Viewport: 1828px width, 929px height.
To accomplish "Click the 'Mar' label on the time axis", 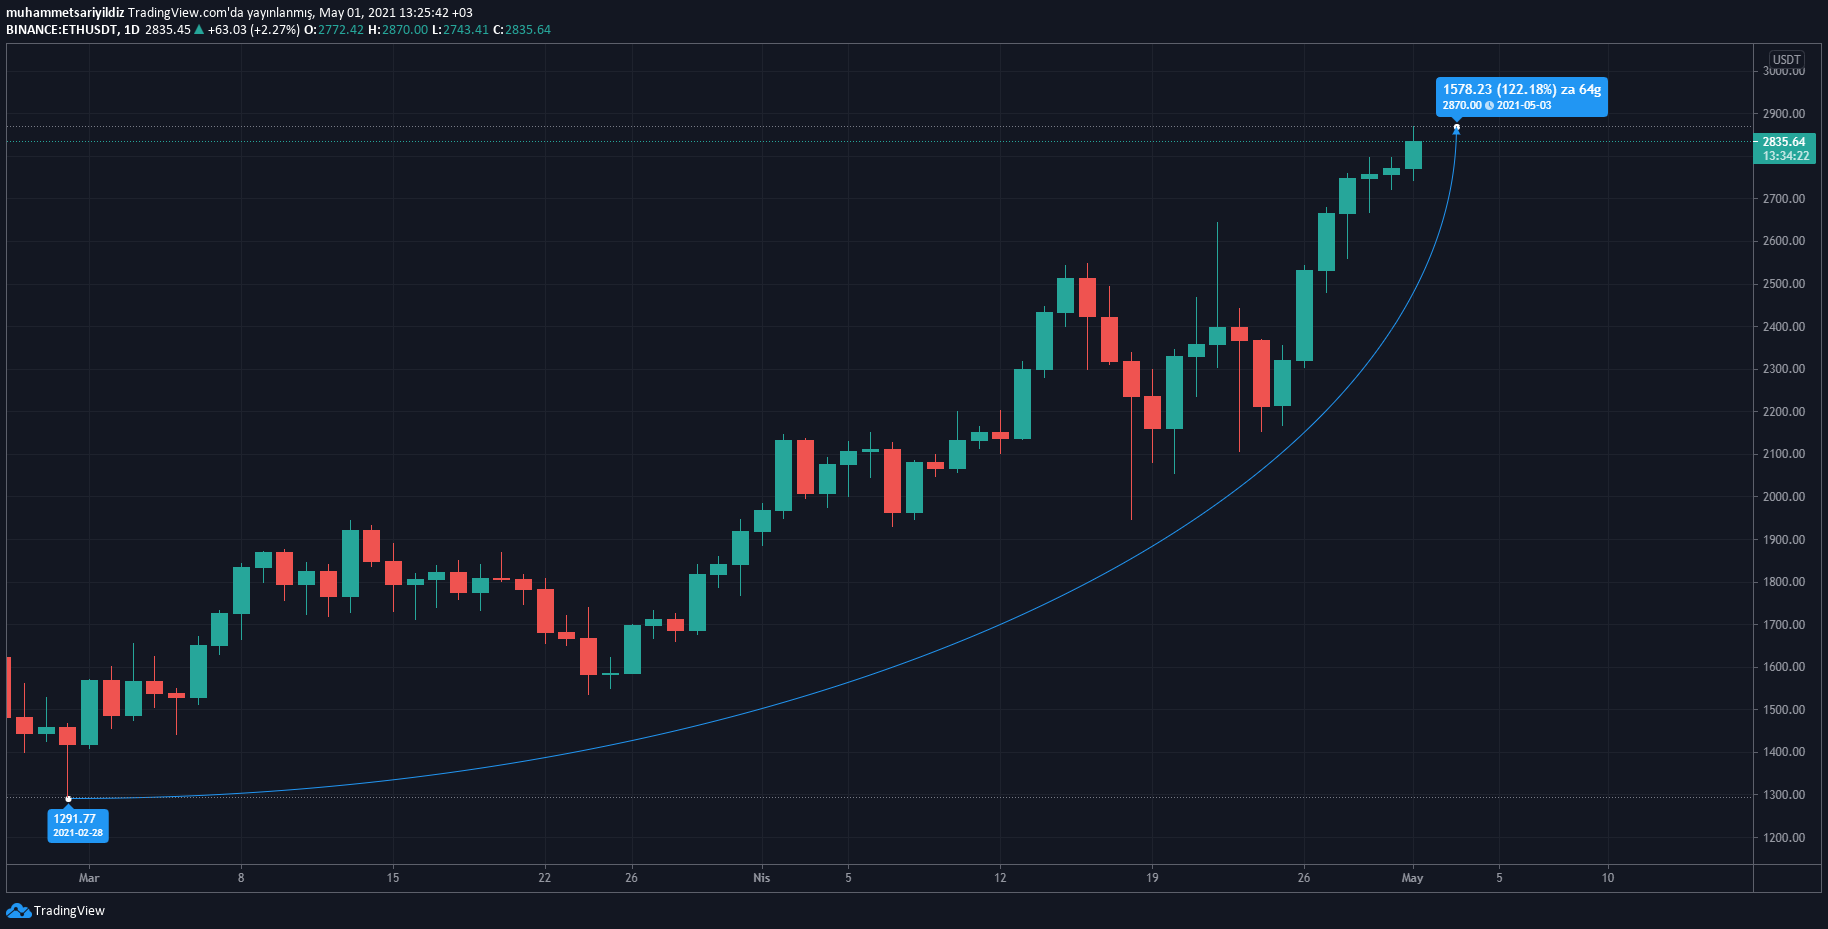I will pyautogui.click(x=89, y=878).
